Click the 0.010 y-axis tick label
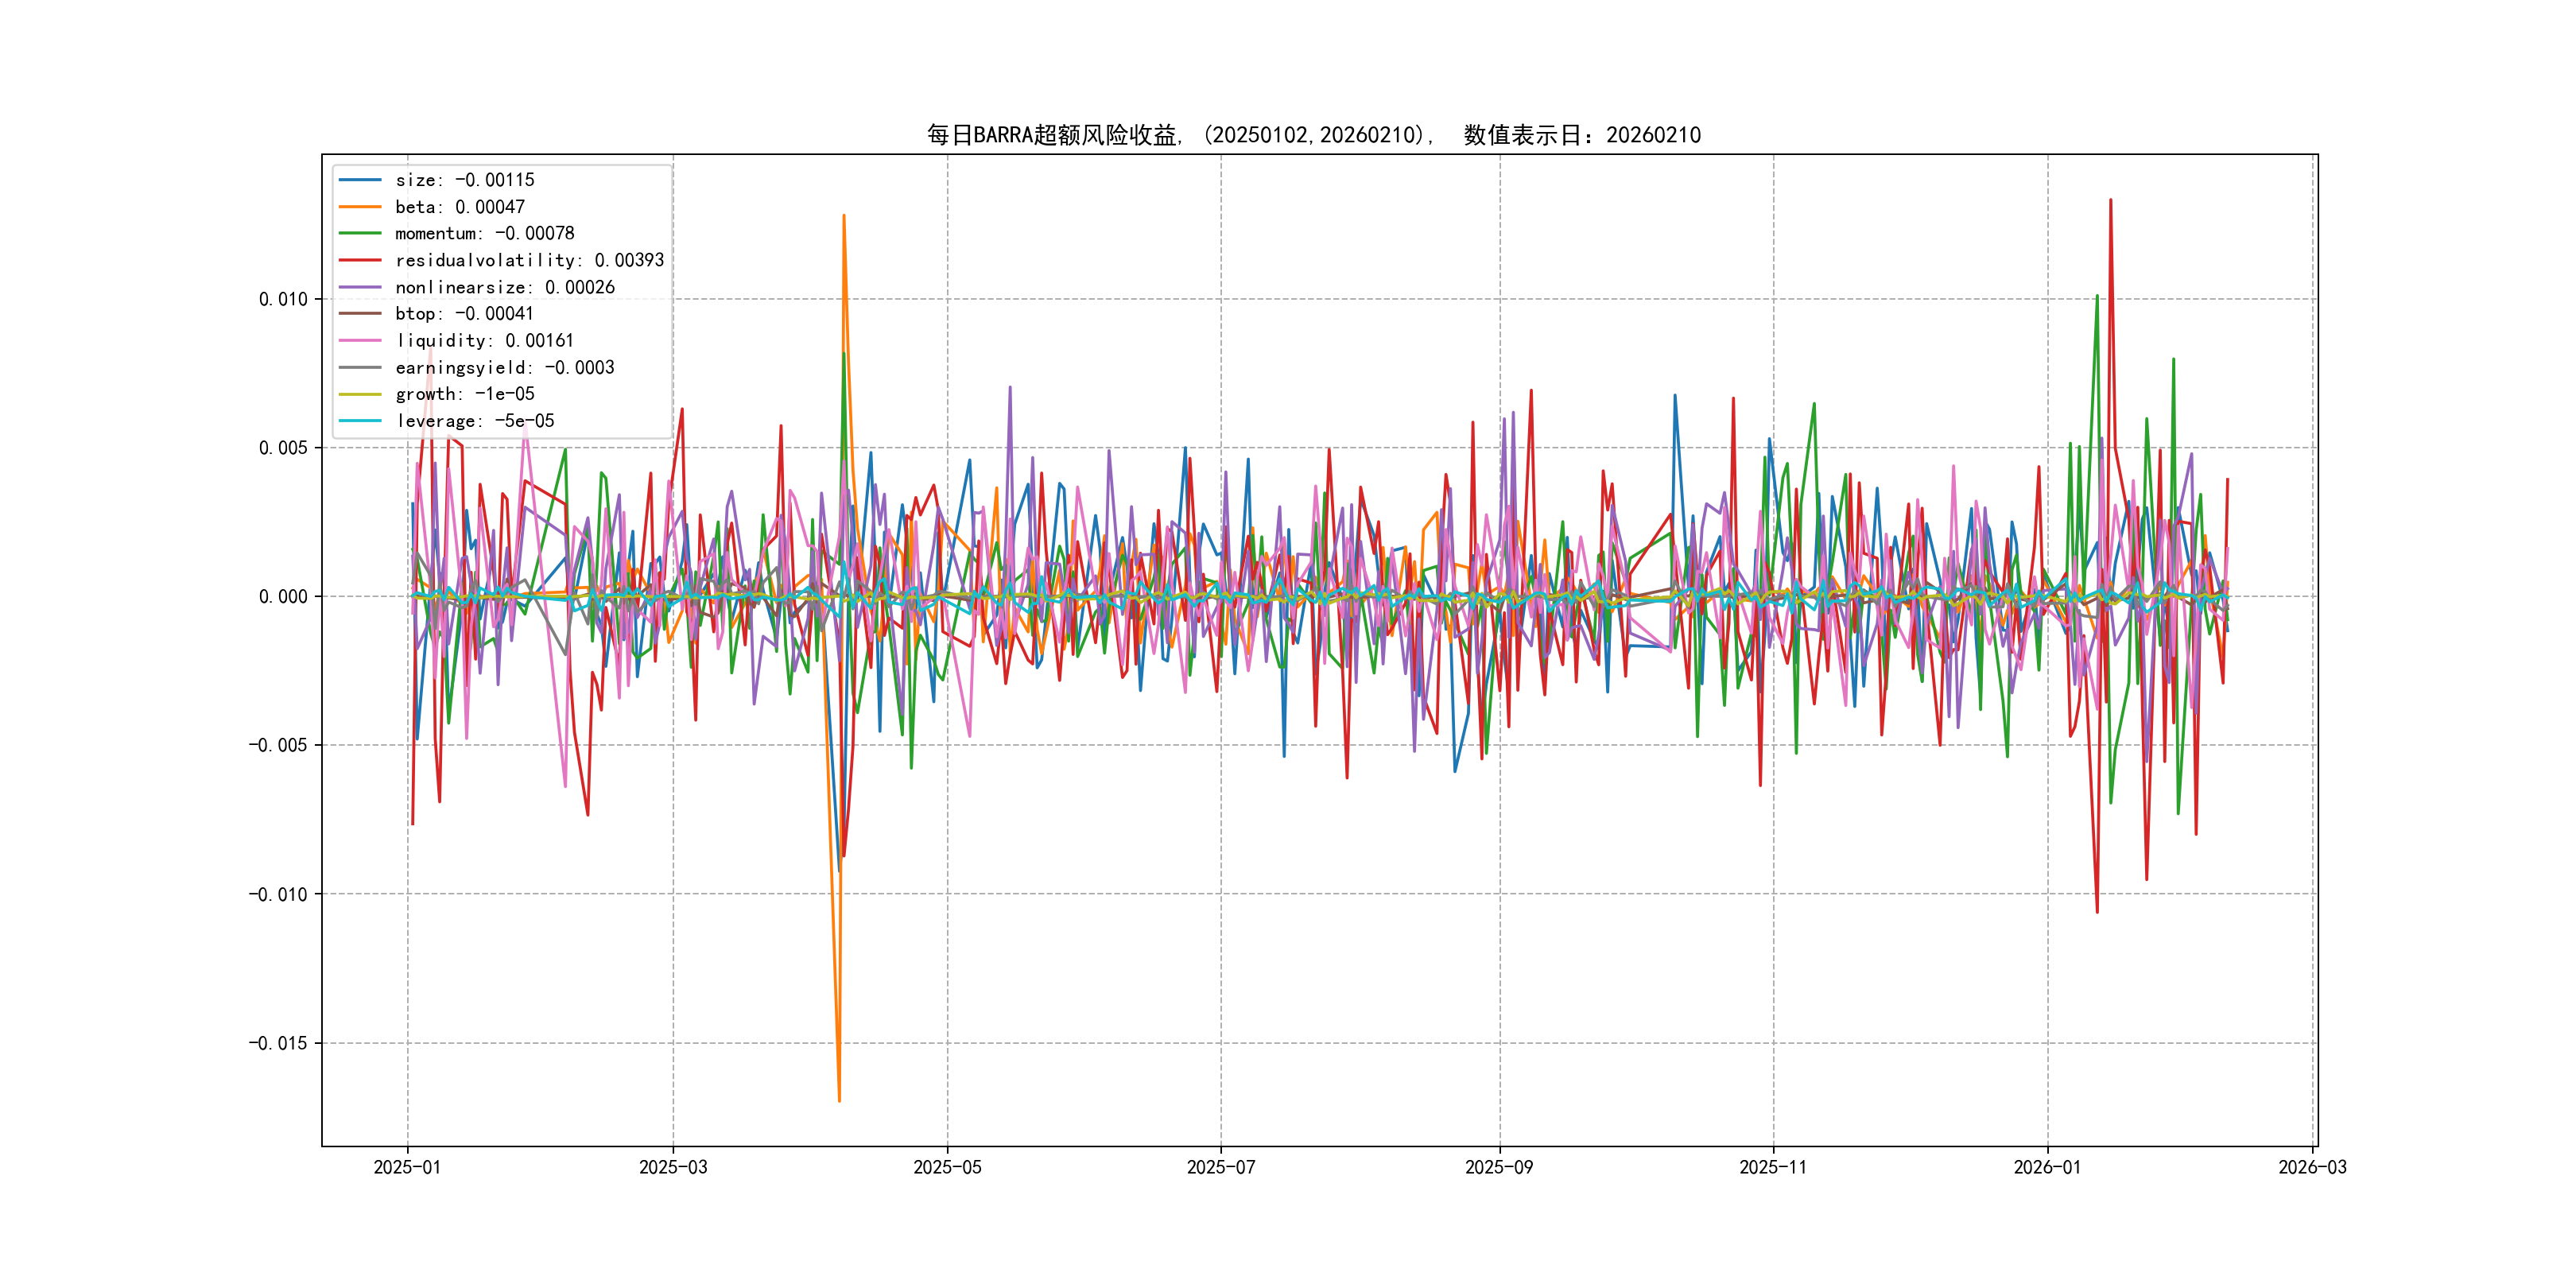Image resolution: width=2576 pixels, height=1288 pixels. 283,299
